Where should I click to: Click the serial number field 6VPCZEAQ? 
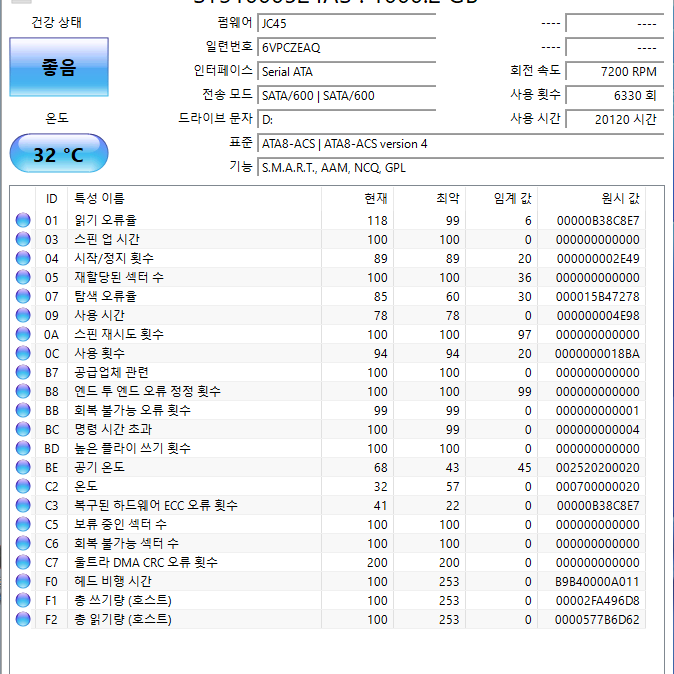[x=346, y=47]
